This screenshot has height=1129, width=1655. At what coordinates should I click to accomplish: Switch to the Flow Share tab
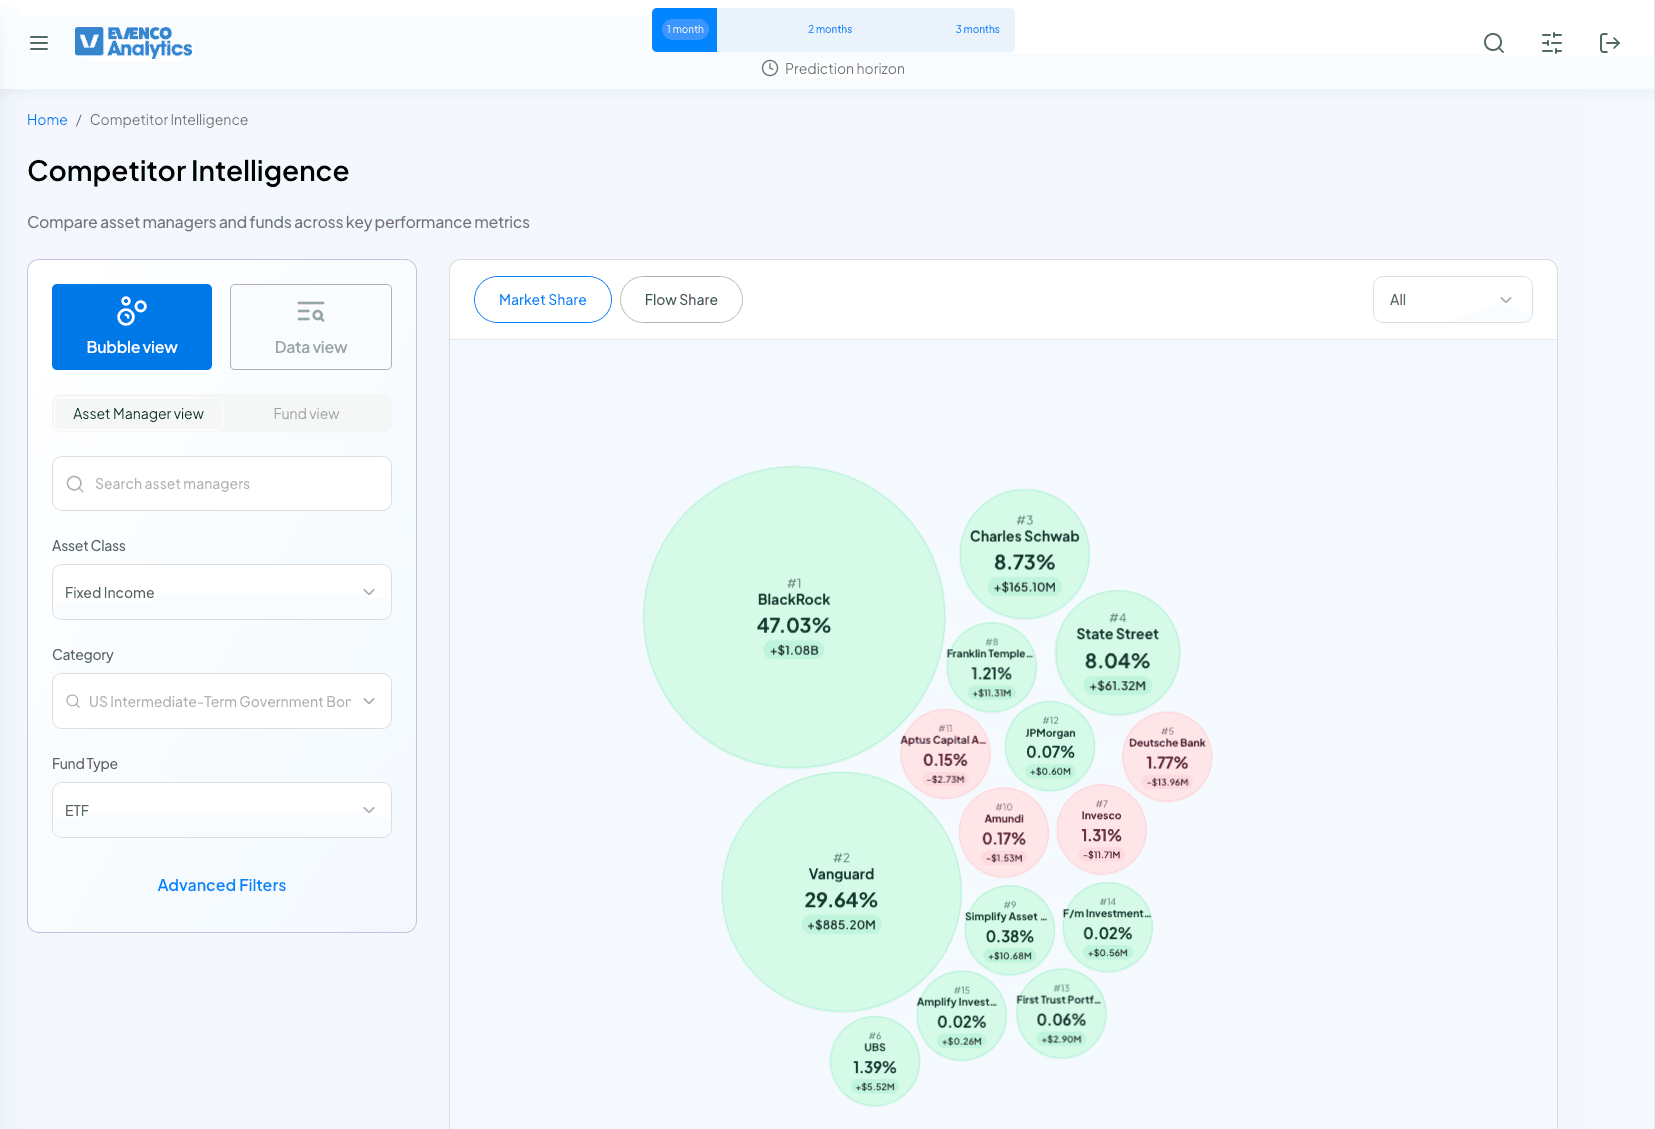click(681, 300)
